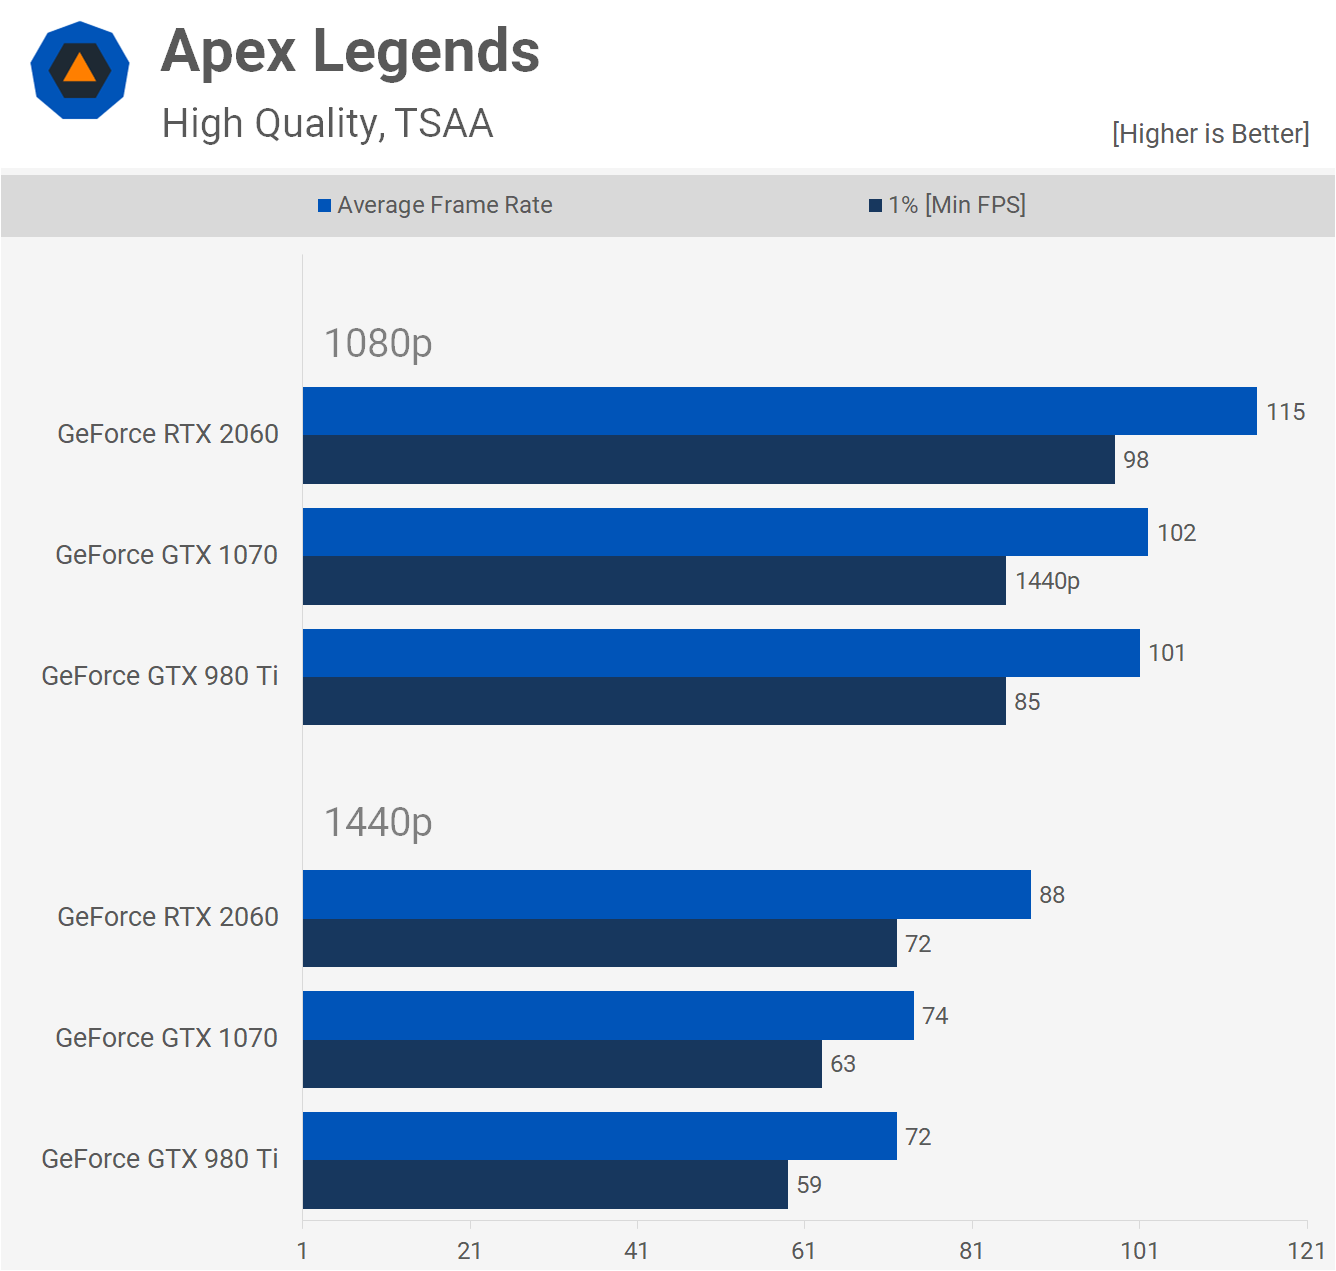Click the average bar labeled 88
Image resolution: width=1336 pixels, height=1271 pixels.
(x=666, y=894)
